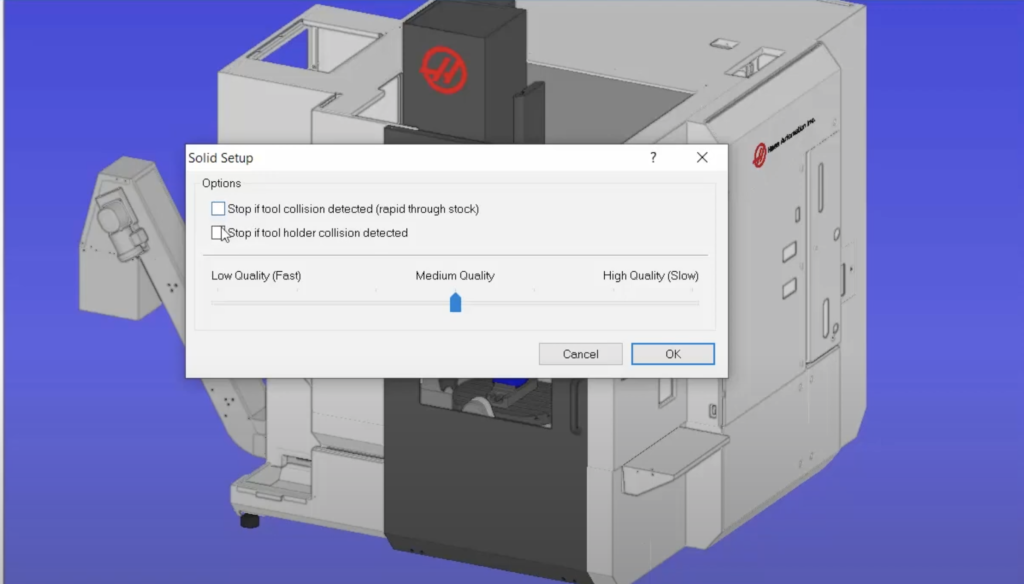Viewport: 1024px width, 584px height.
Task: Close the Solid Setup dialog
Action: click(702, 157)
